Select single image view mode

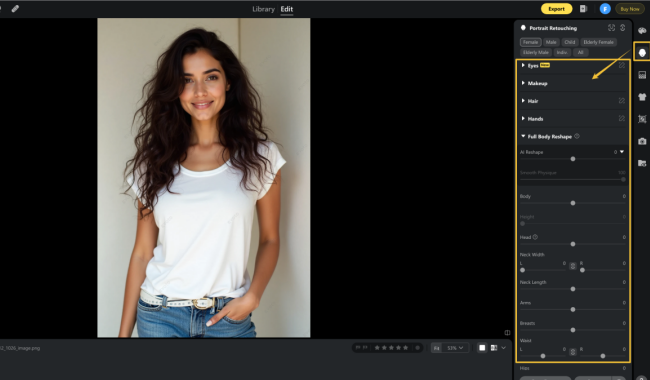click(482, 348)
